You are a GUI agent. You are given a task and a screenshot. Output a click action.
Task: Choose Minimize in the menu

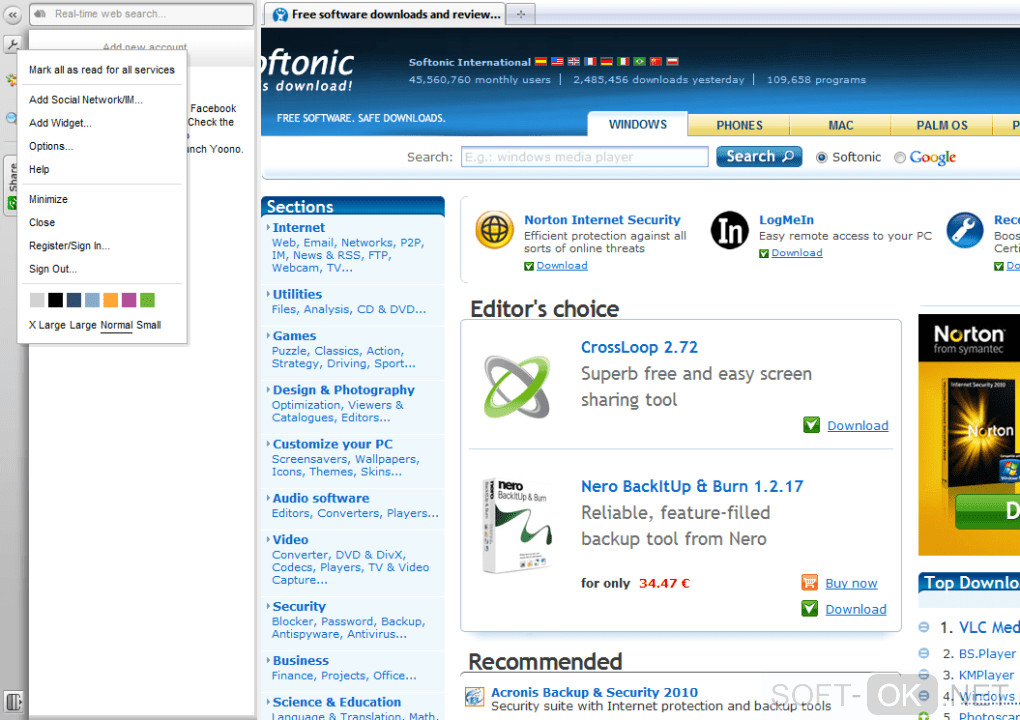point(48,199)
